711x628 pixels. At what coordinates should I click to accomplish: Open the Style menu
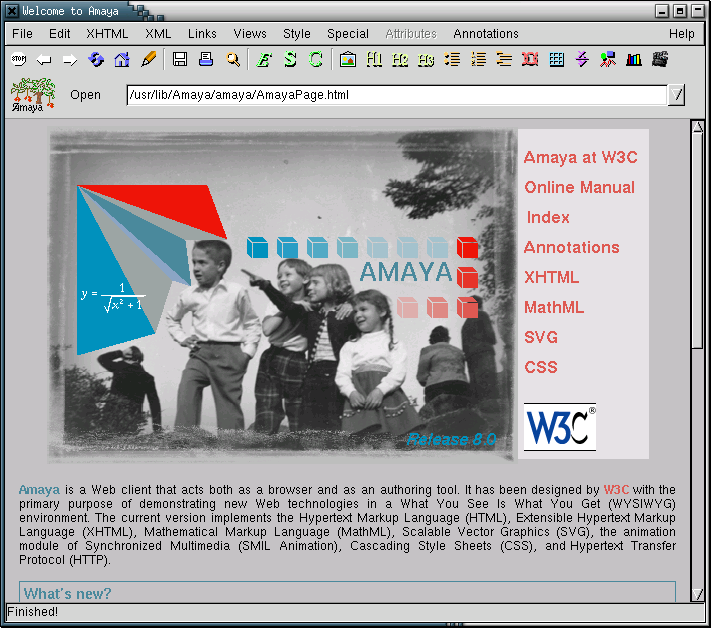[x=296, y=33]
